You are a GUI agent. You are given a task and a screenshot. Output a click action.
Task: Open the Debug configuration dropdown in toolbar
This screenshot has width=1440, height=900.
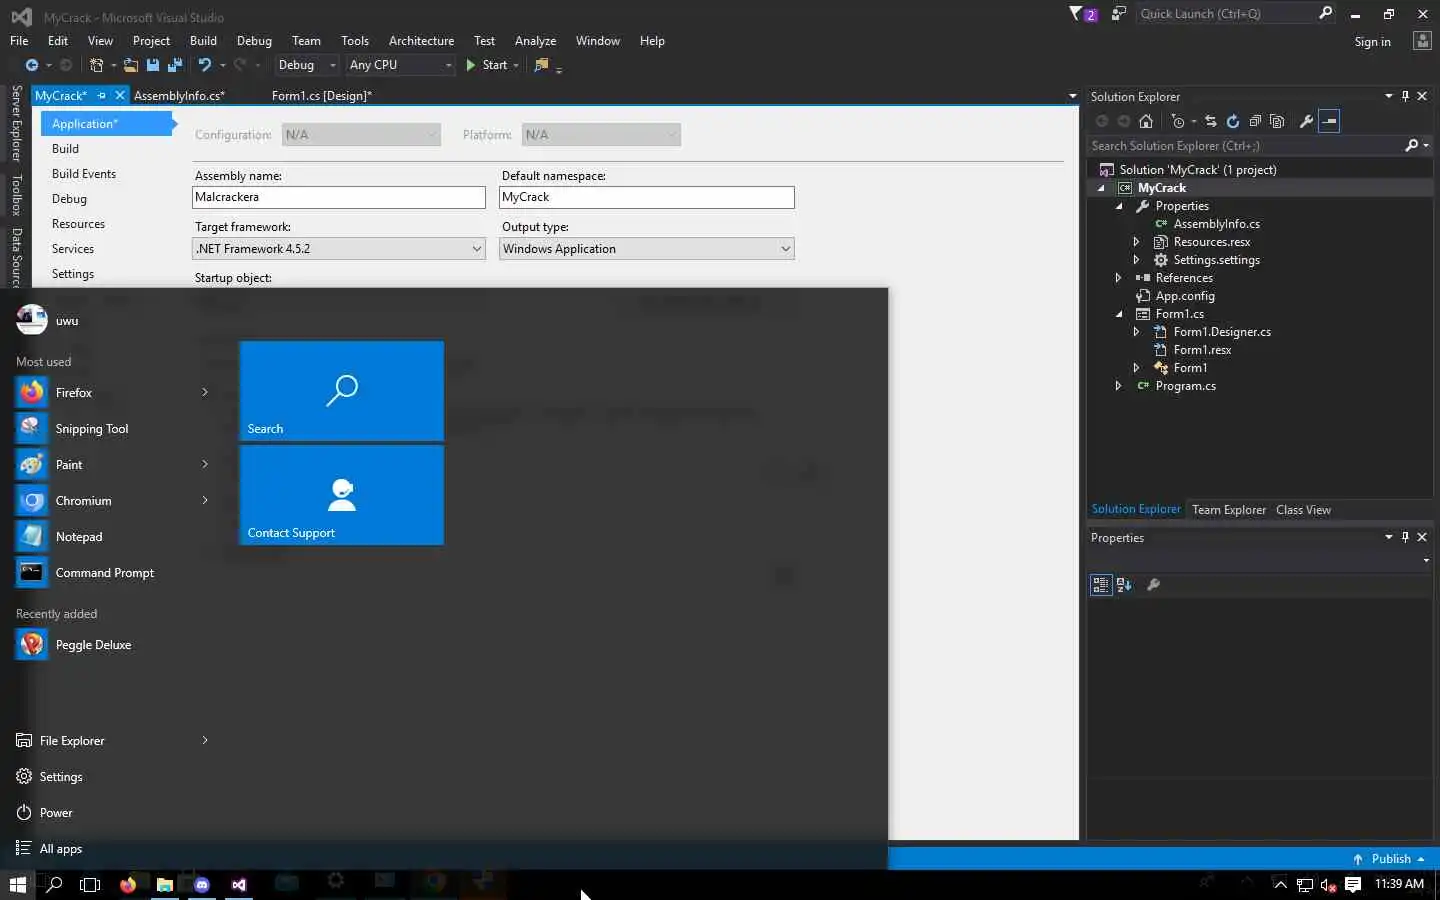(306, 65)
